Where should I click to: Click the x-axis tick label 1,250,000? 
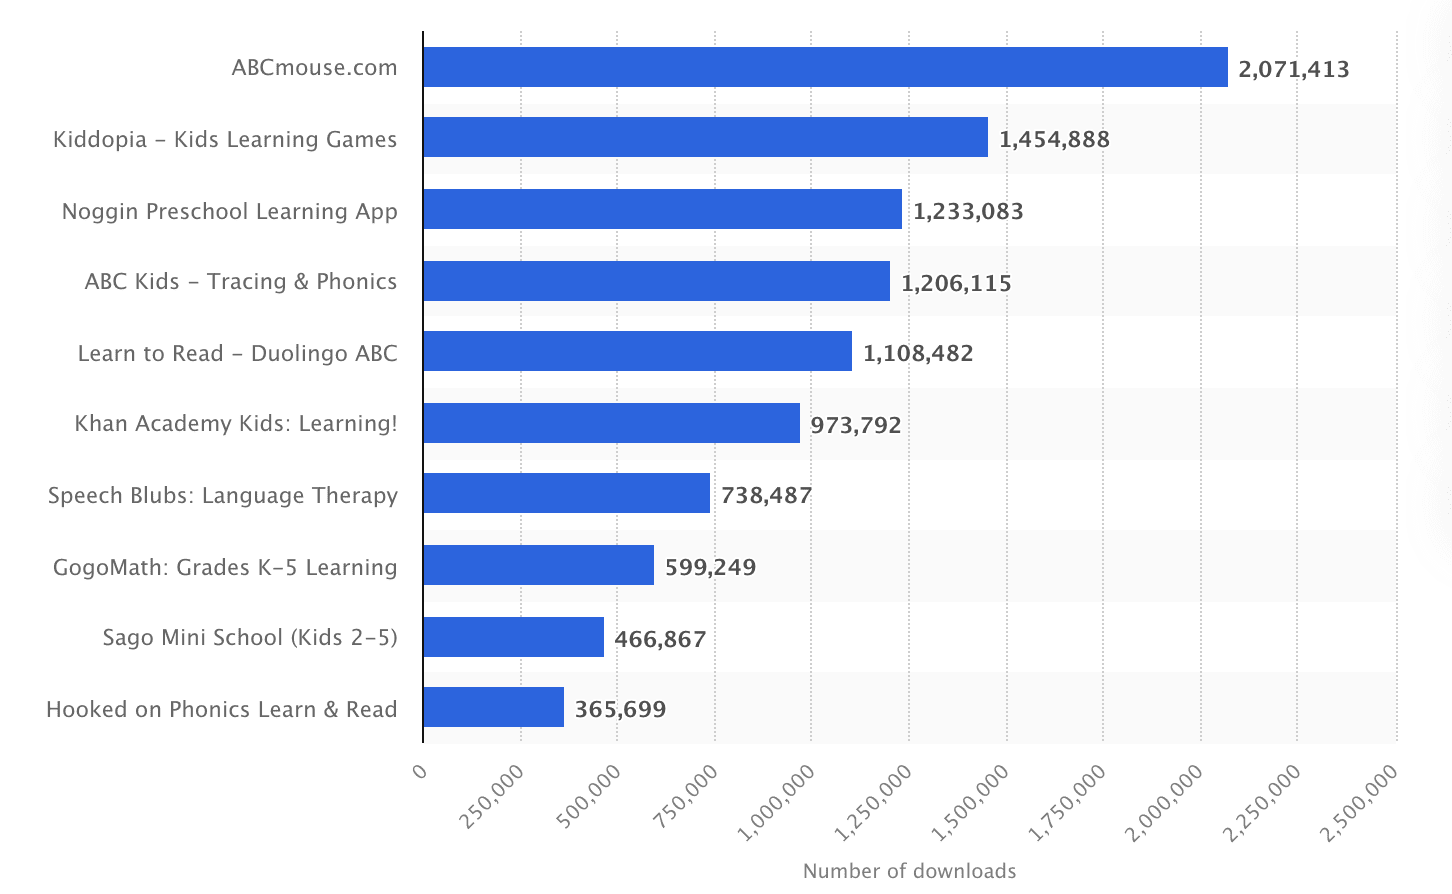874,802
